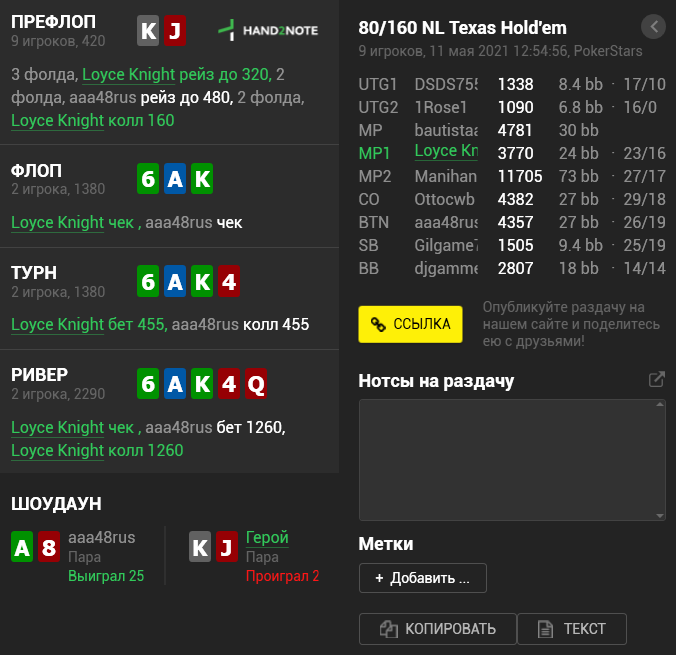676x655 pixels.
Task: Click the Проиграл 2 result text
Action: tap(282, 576)
